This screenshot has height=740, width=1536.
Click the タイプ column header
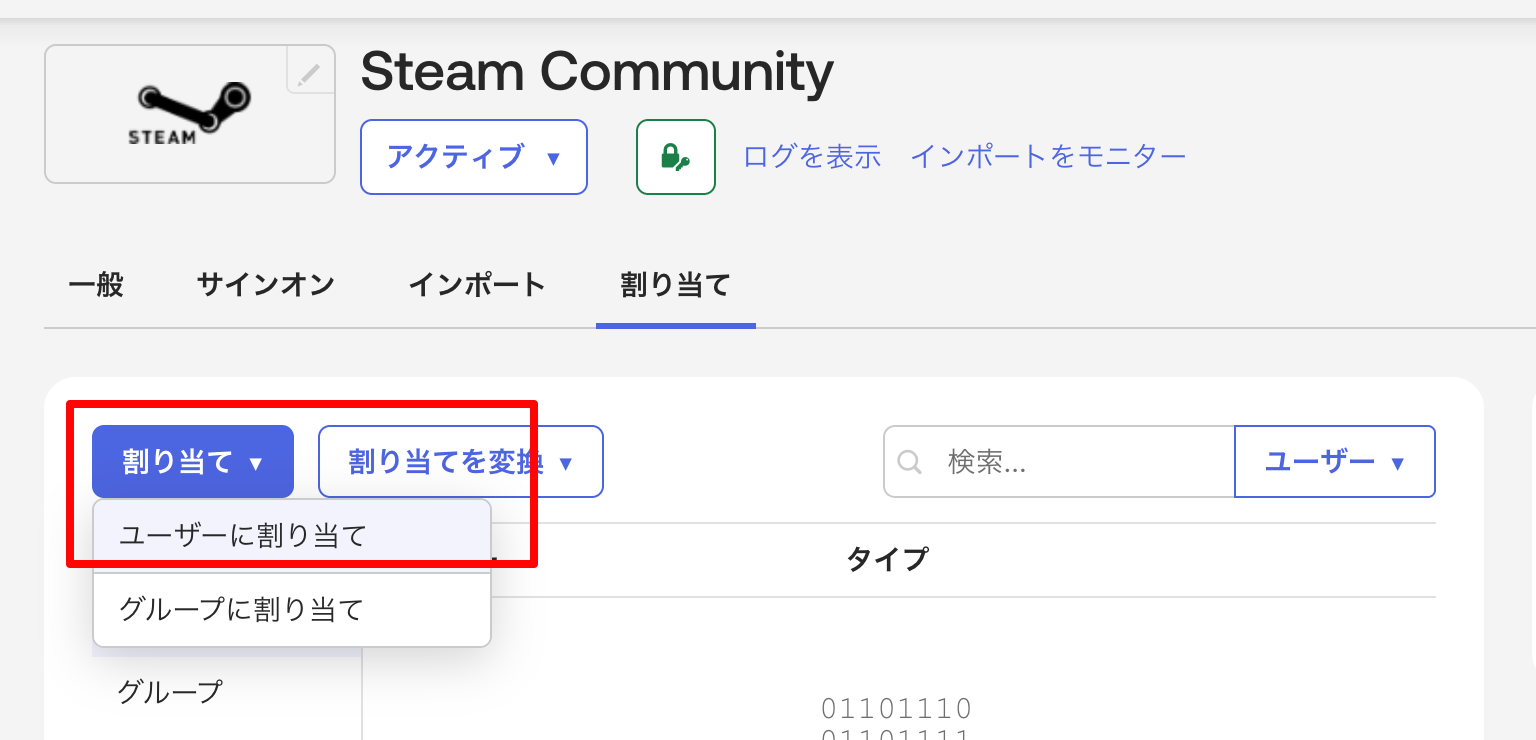(x=886, y=560)
